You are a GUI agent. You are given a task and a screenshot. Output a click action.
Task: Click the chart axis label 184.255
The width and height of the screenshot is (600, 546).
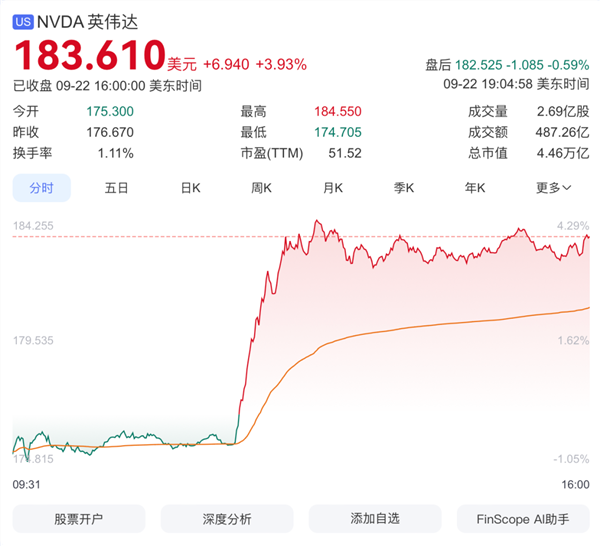[33, 226]
